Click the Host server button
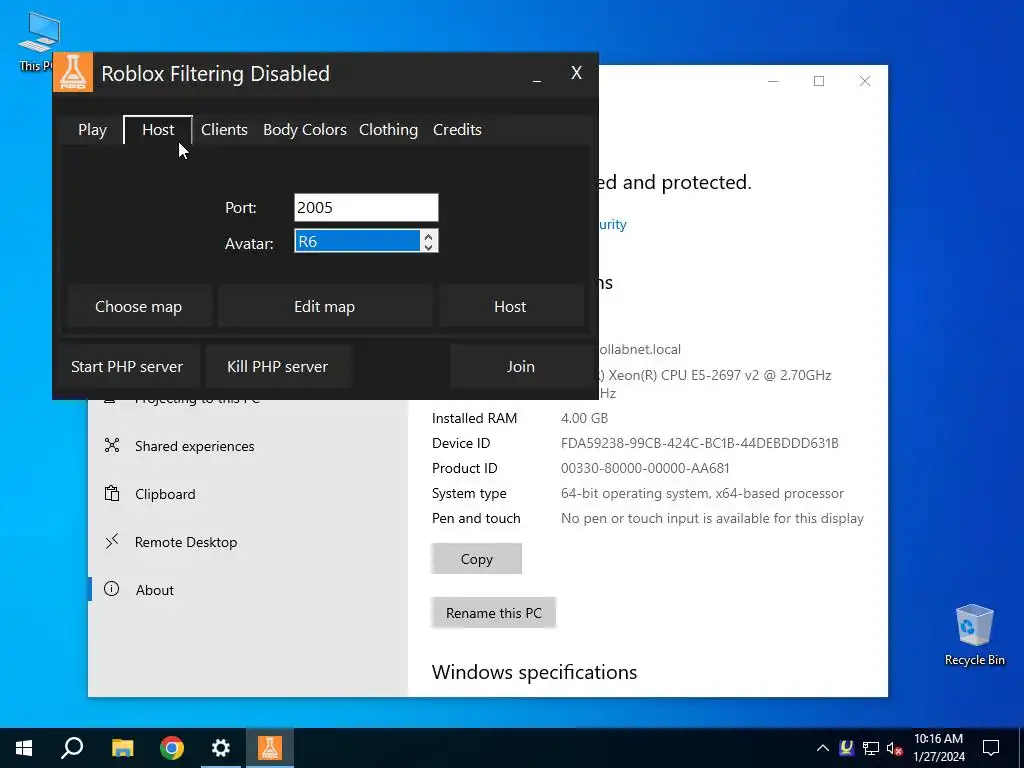The width and height of the screenshot is (1024, 768). 510,306
